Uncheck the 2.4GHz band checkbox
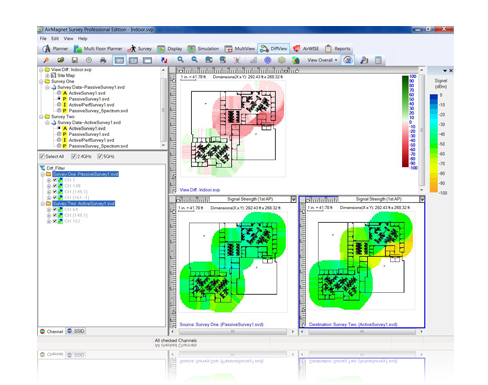This screenshot has height=385, width=488. pyautogui.click(x=74, y=156)
